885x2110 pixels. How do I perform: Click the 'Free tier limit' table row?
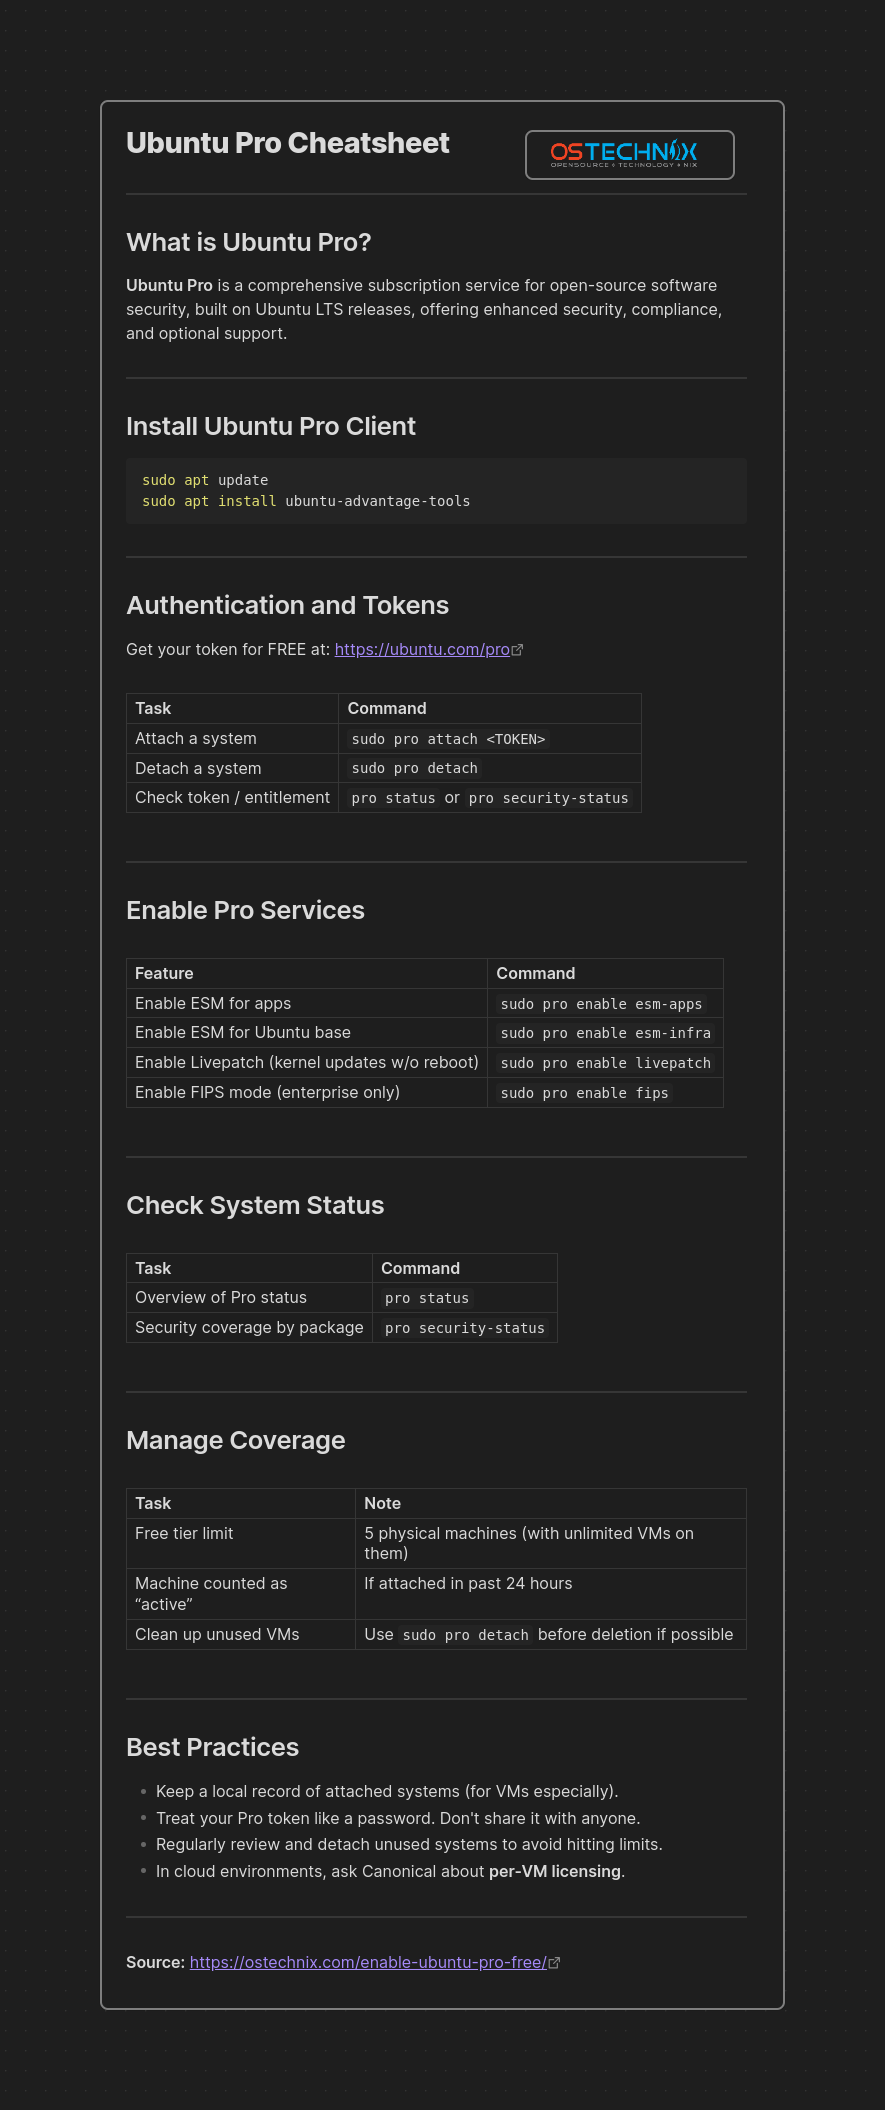click(436, 1543)
